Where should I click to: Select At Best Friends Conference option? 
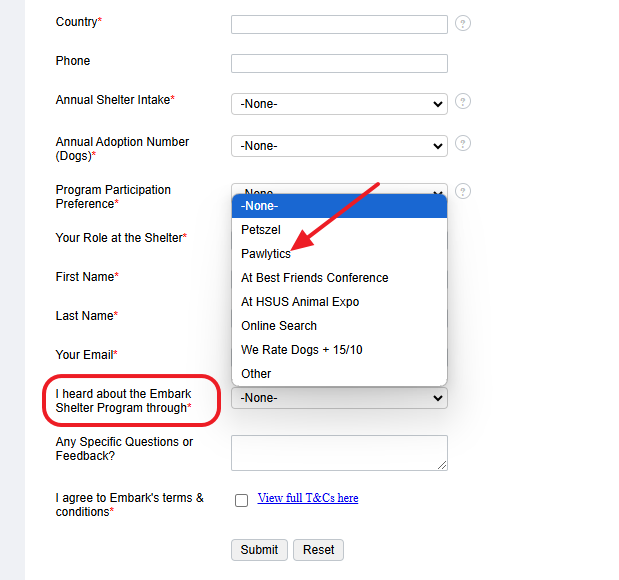click(x=339, y=278)
